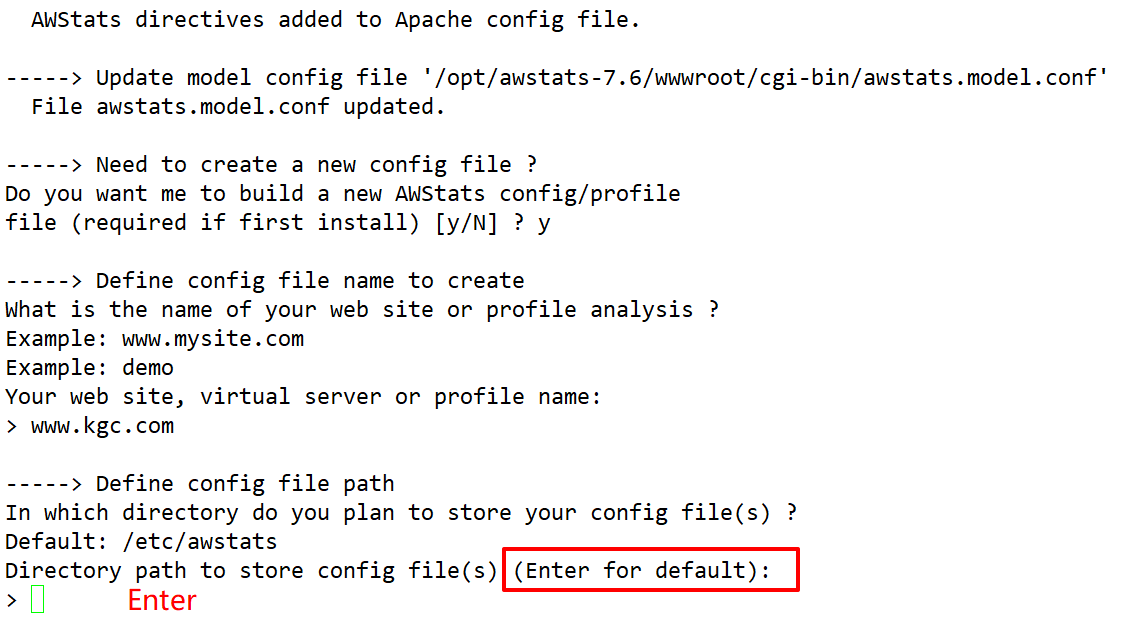This screenshot has height=619, width=1133.
Task: Click the "Define config file path" heading
Action: [244, 484]
